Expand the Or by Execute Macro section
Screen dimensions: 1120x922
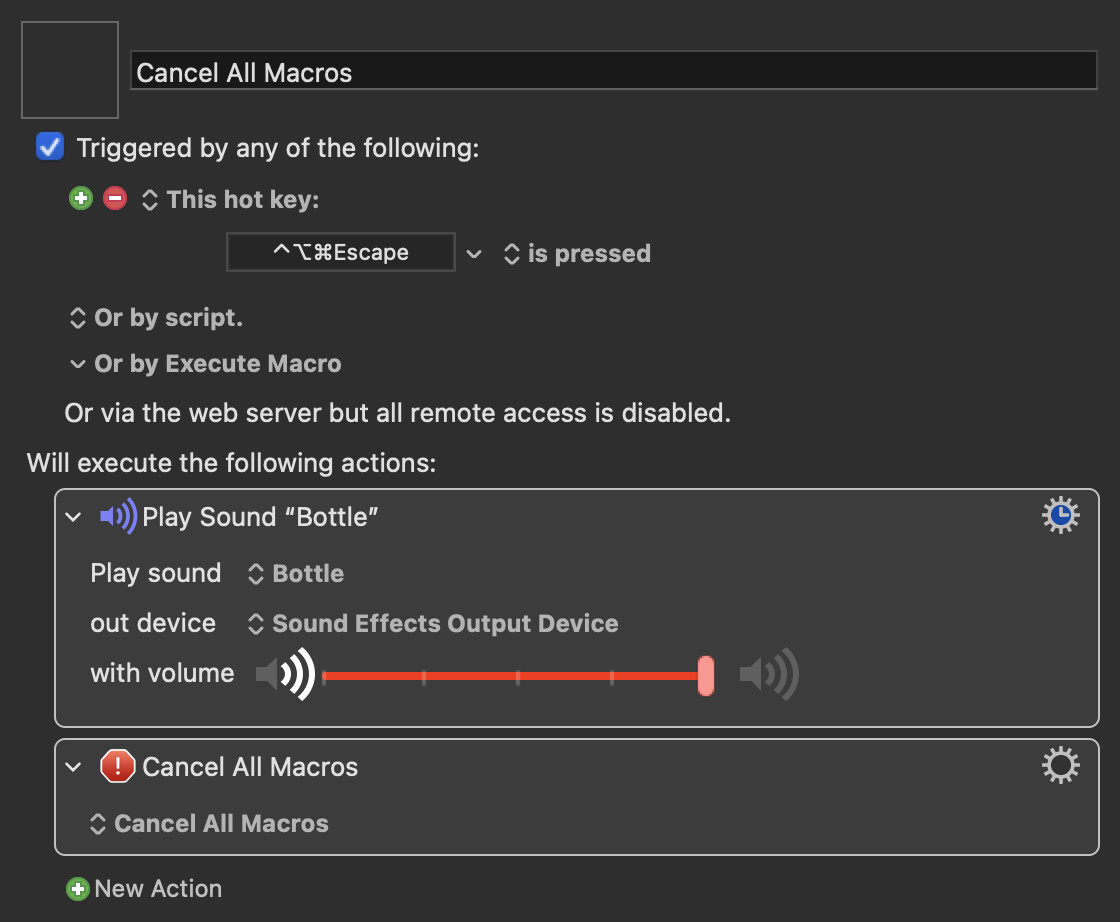pos(77,364)
